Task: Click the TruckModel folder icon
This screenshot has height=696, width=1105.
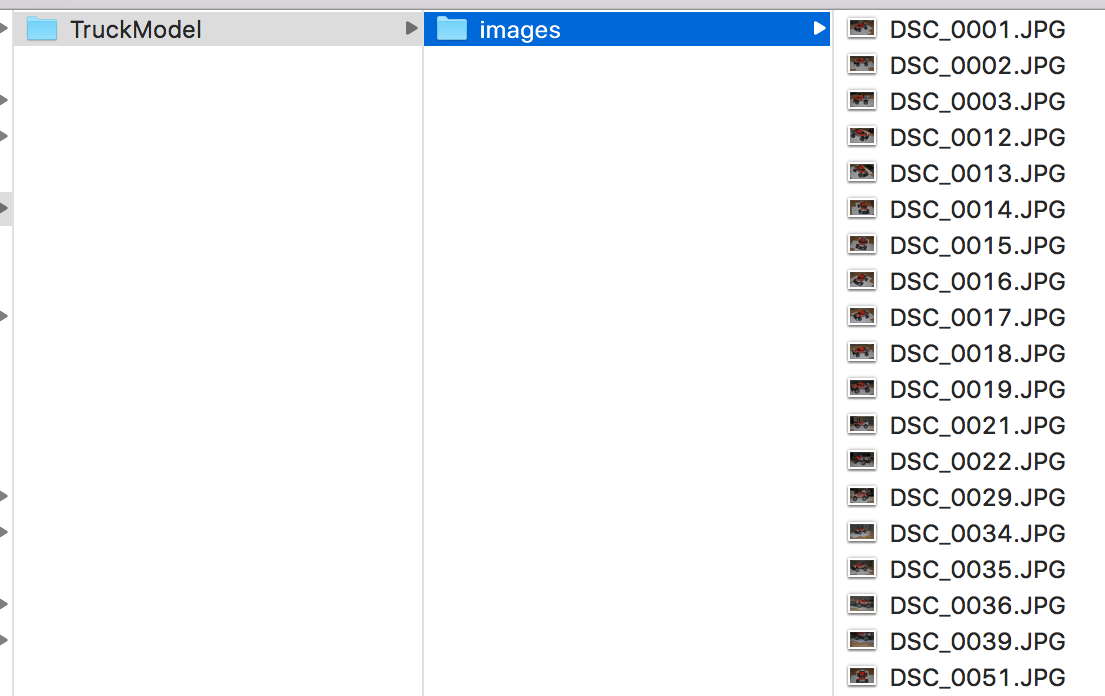Action: pyautogui.click(x=42, y=29)
